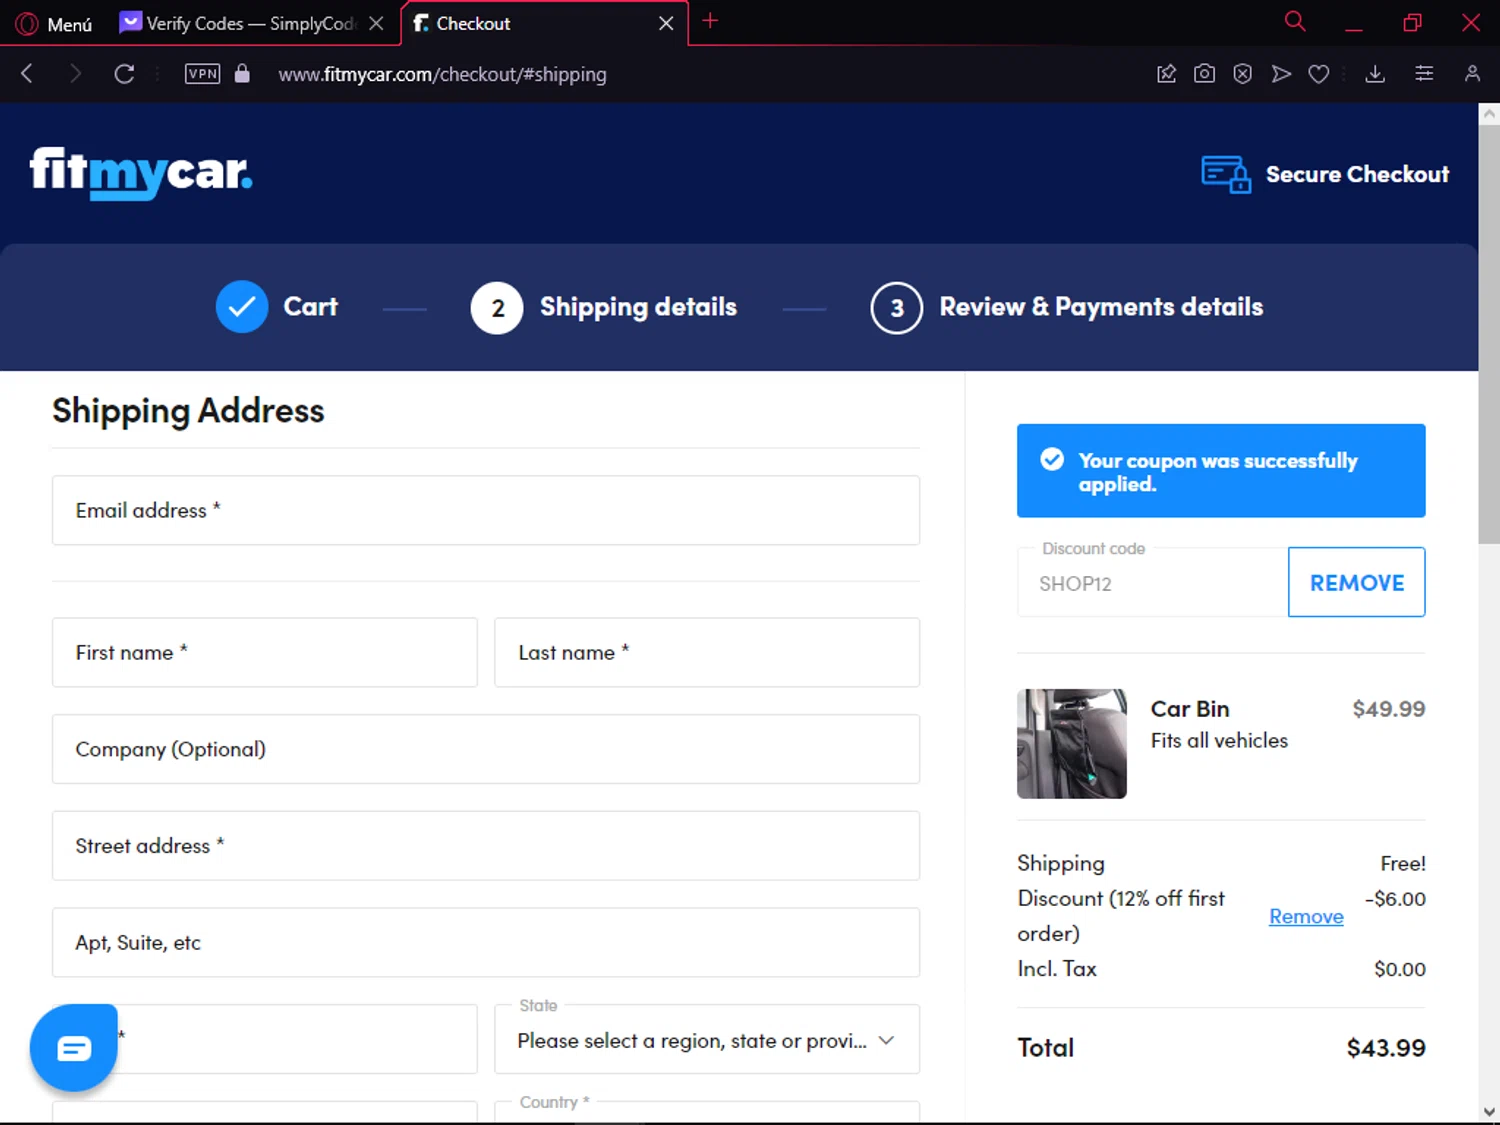Select Review & Payments details step
The image size is (1500, 1125).
(1067, 307)
